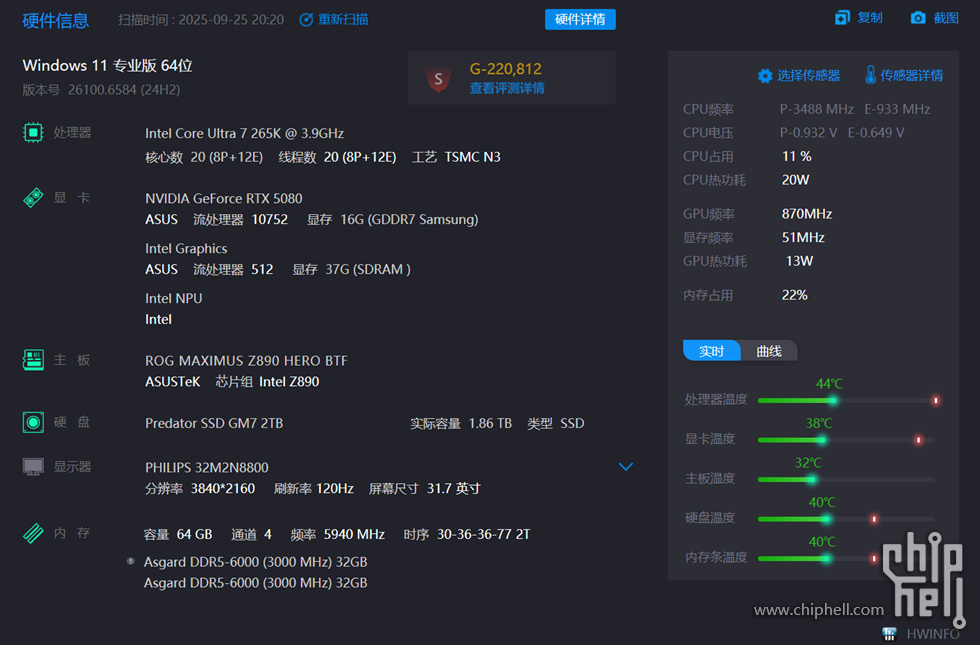Click the gear icon for sensor selection
Viewport: 980px width, 645px height.
(765, 76)
